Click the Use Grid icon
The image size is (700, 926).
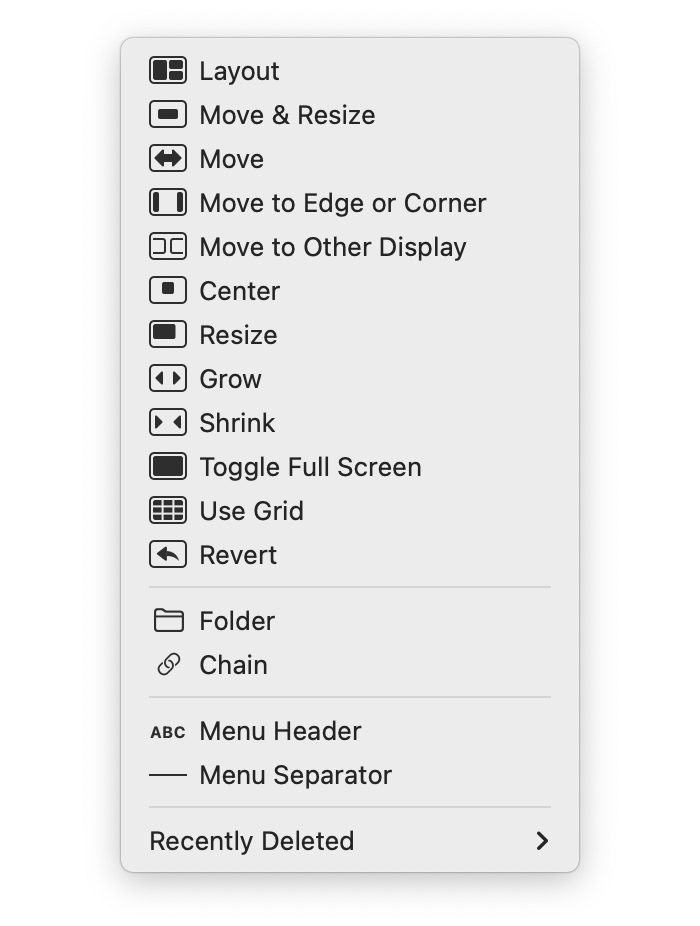pos(168,511)
